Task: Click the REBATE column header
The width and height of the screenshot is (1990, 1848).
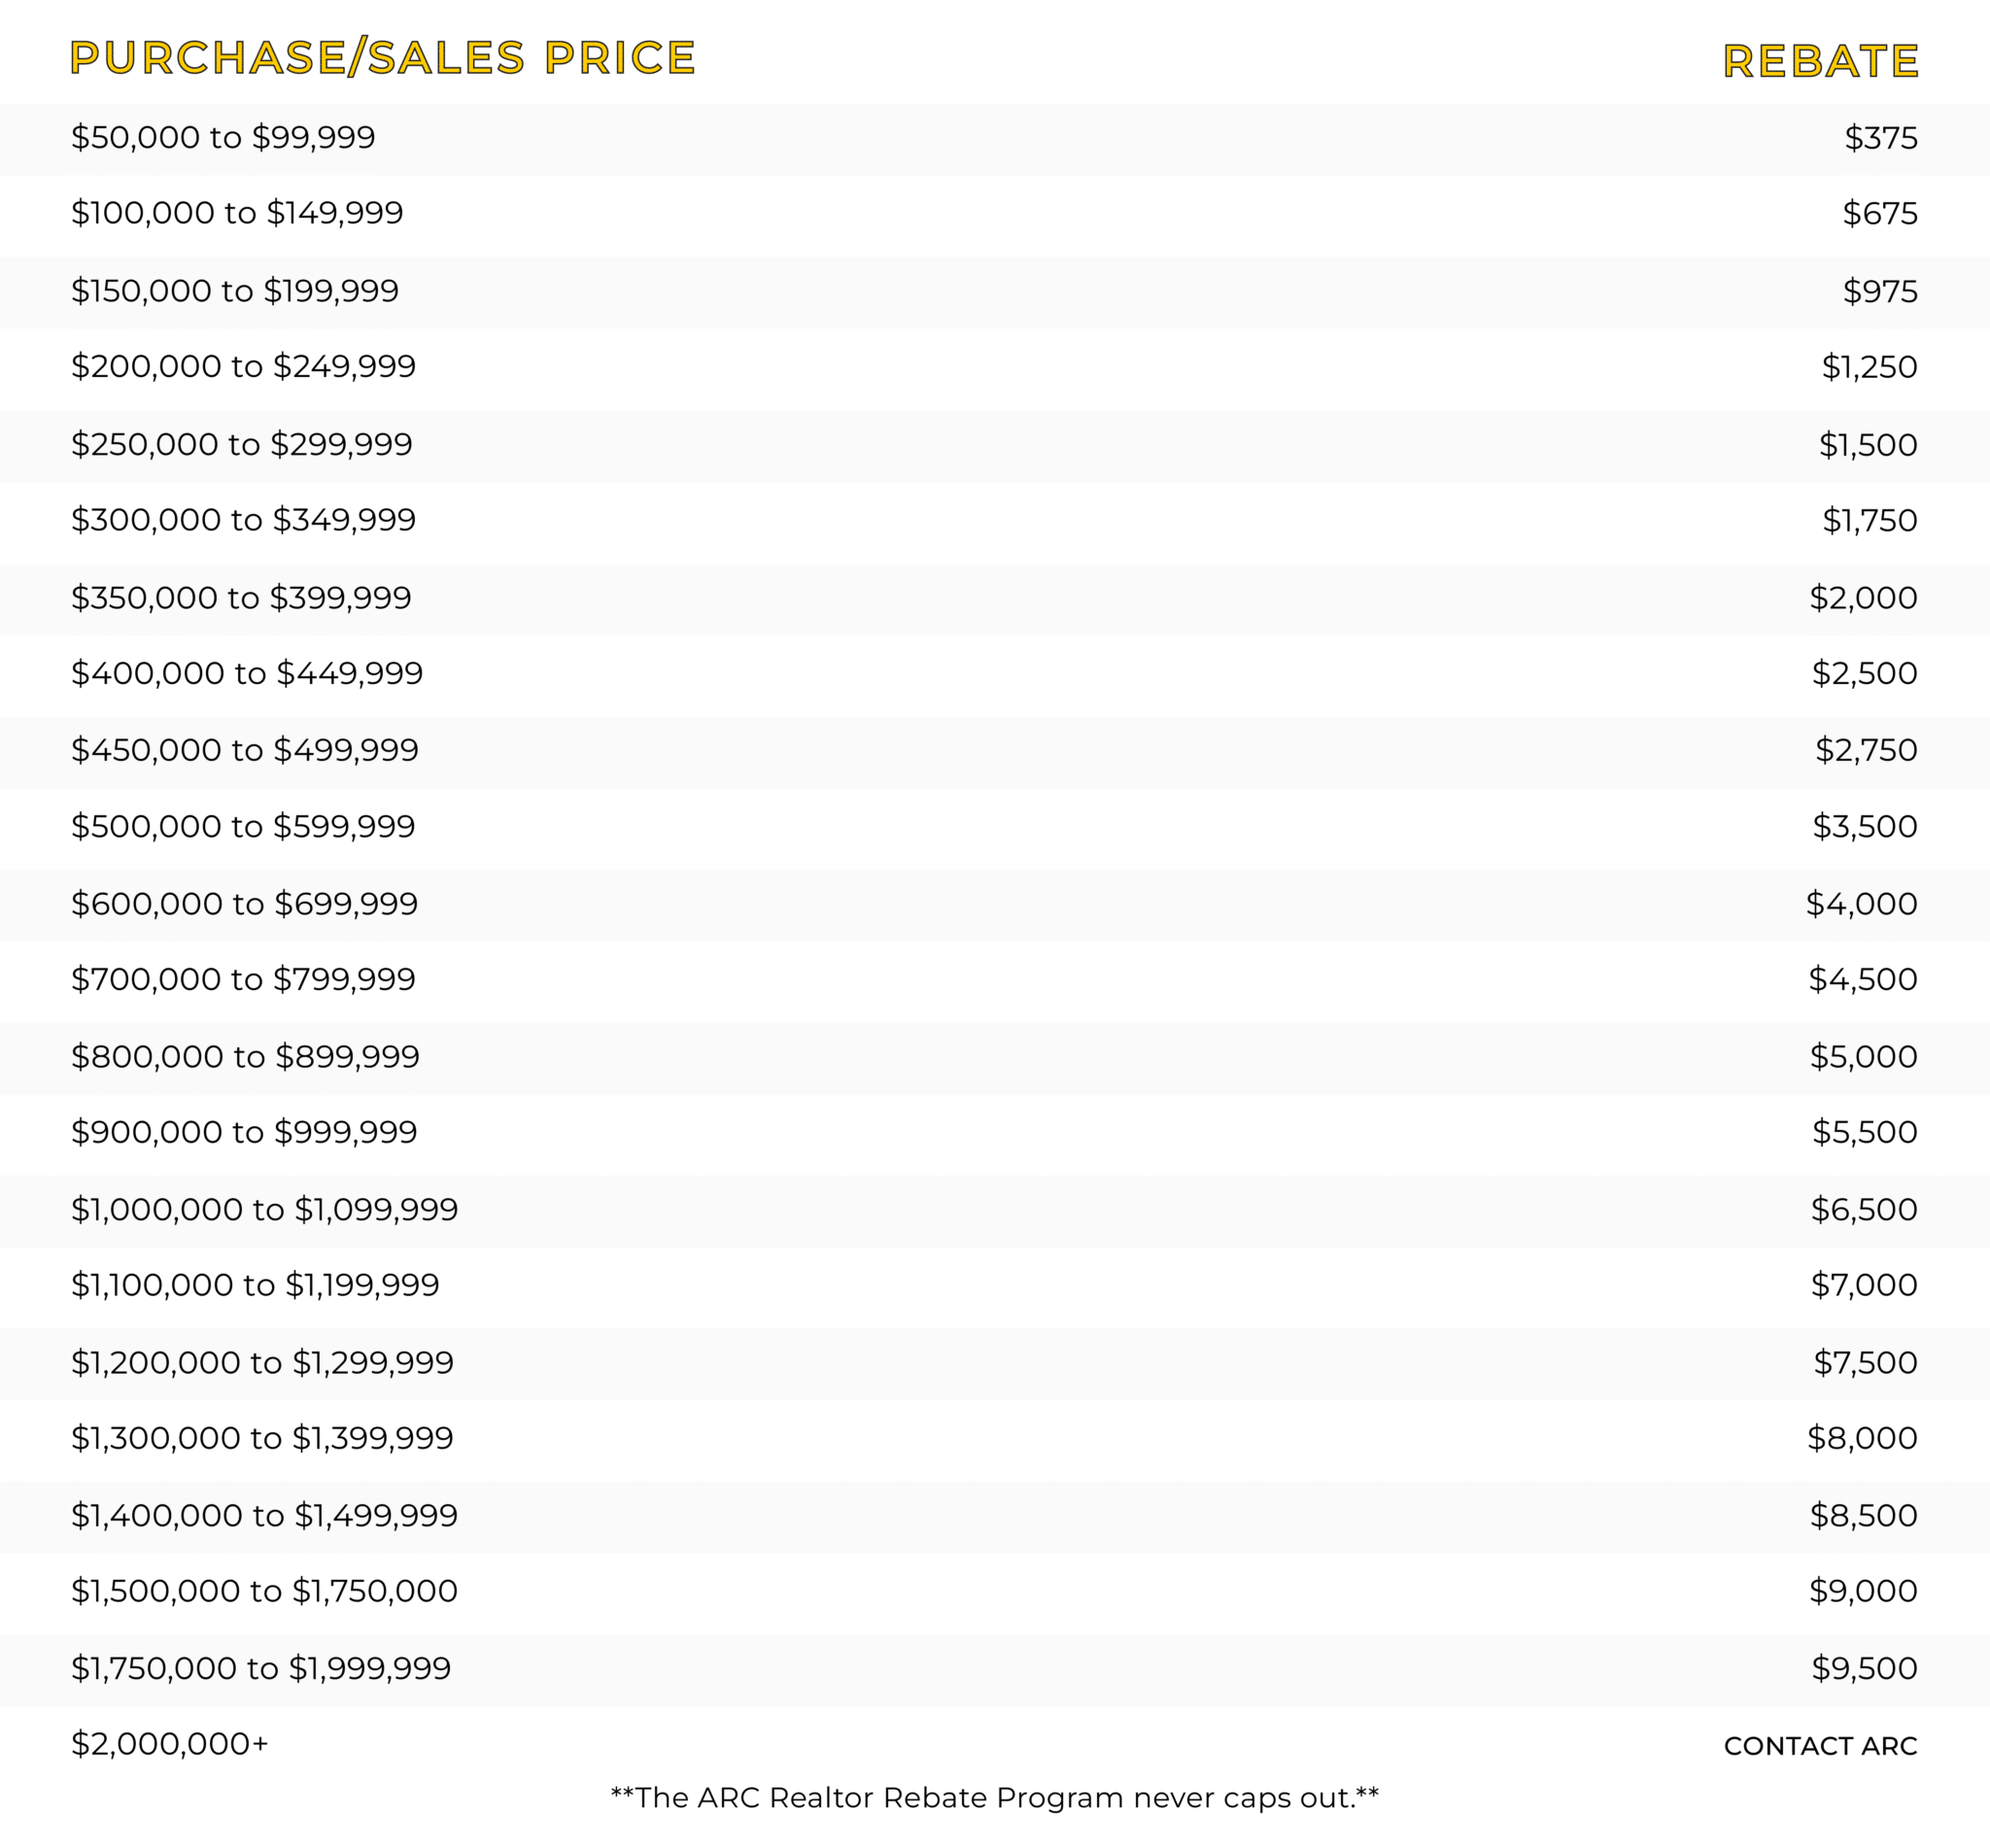Action: click(x=1820, y=61)
